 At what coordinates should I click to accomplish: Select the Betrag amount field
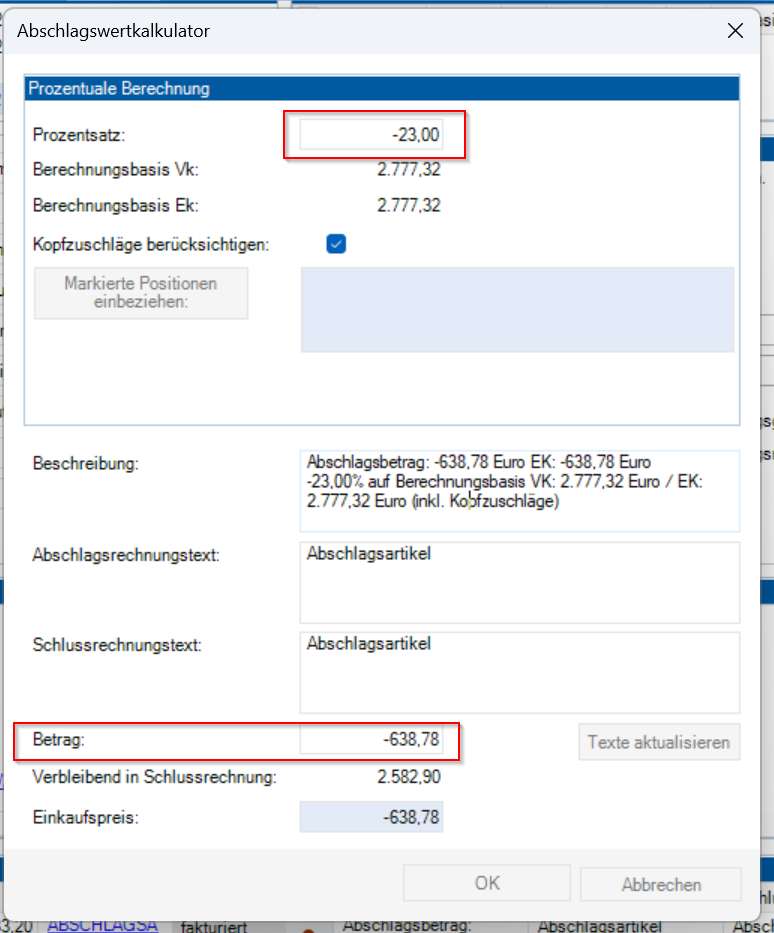click(371, 741)
